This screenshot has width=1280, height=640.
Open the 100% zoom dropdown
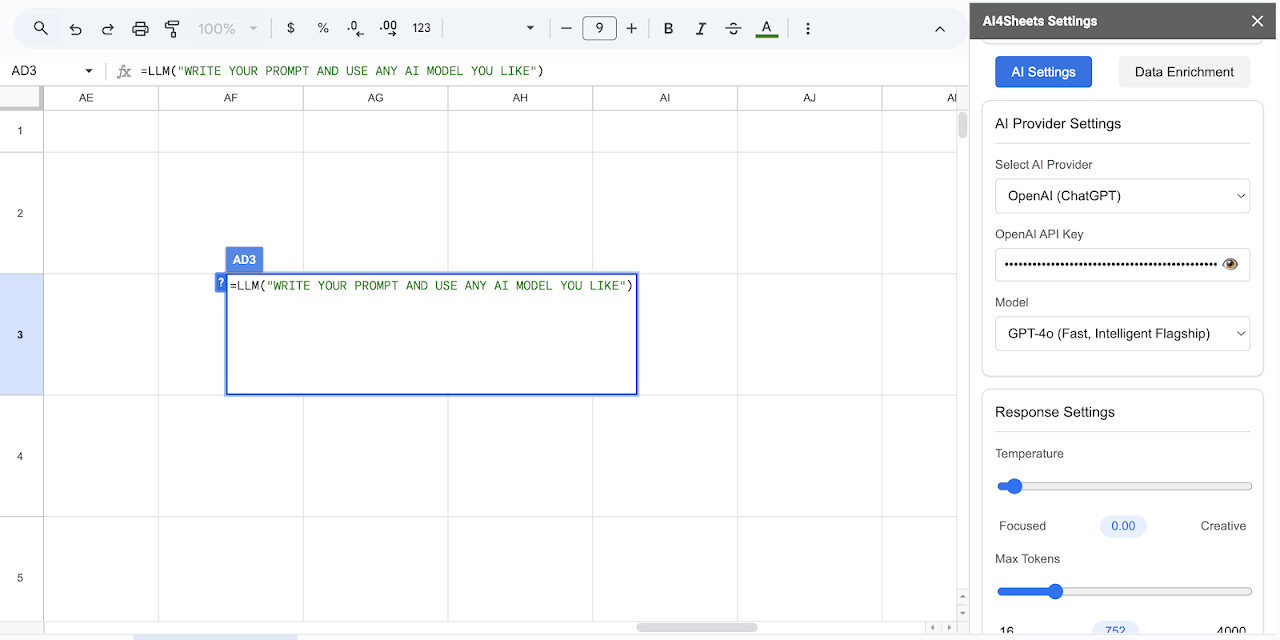[x=228, y=28]
